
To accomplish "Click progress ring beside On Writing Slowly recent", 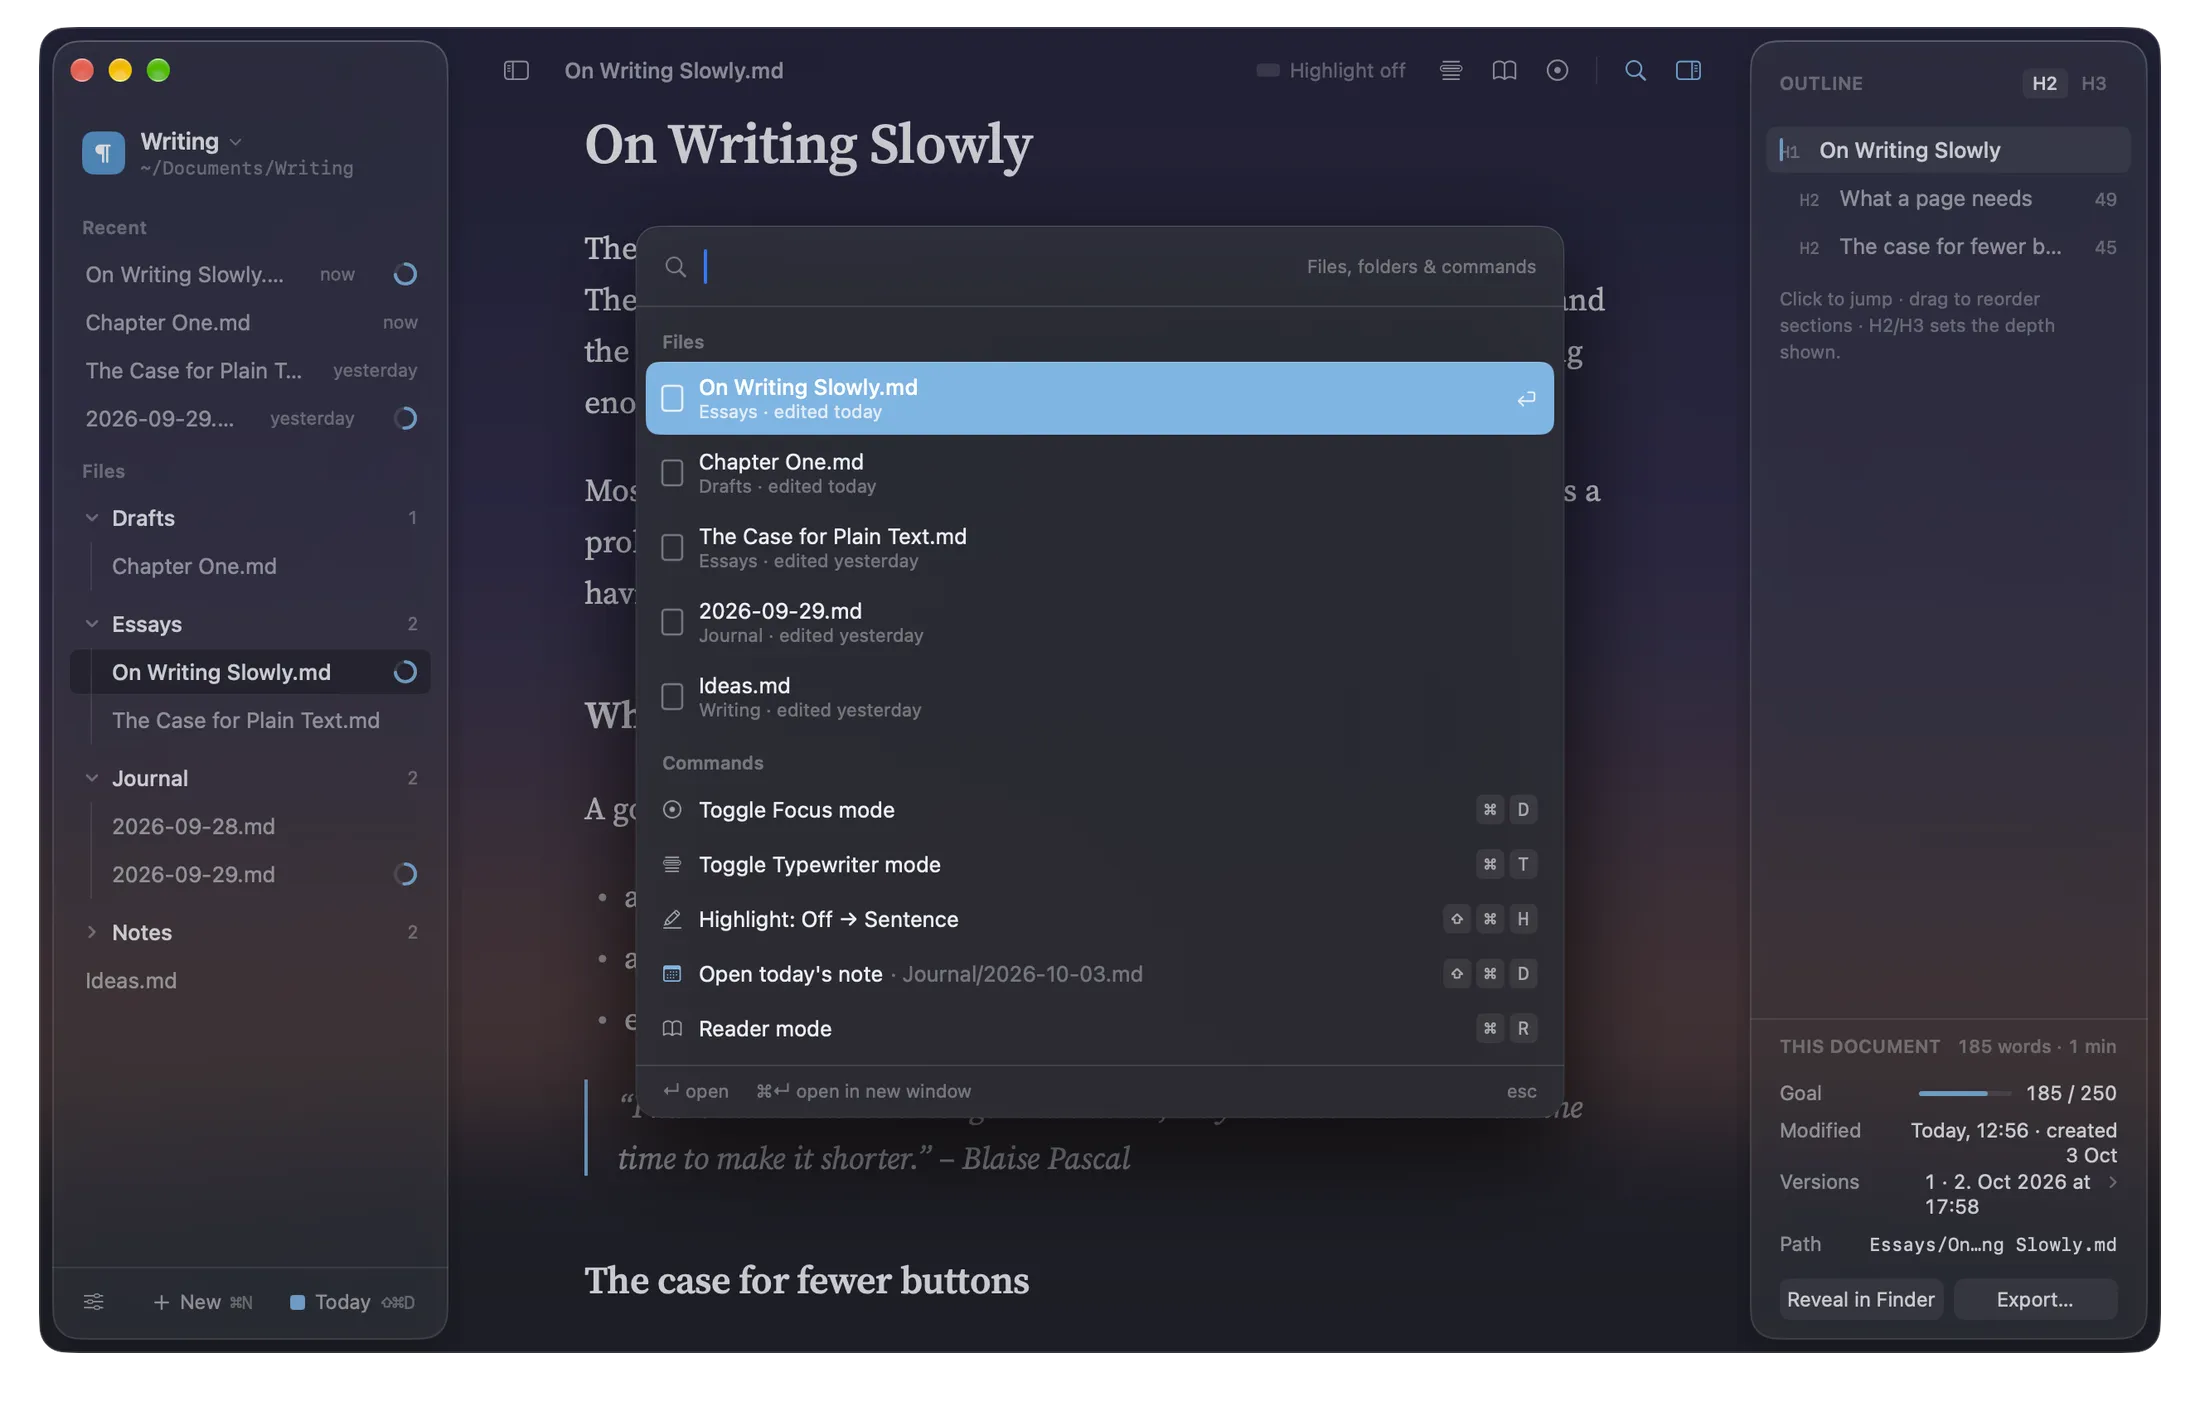I will 405,274.
